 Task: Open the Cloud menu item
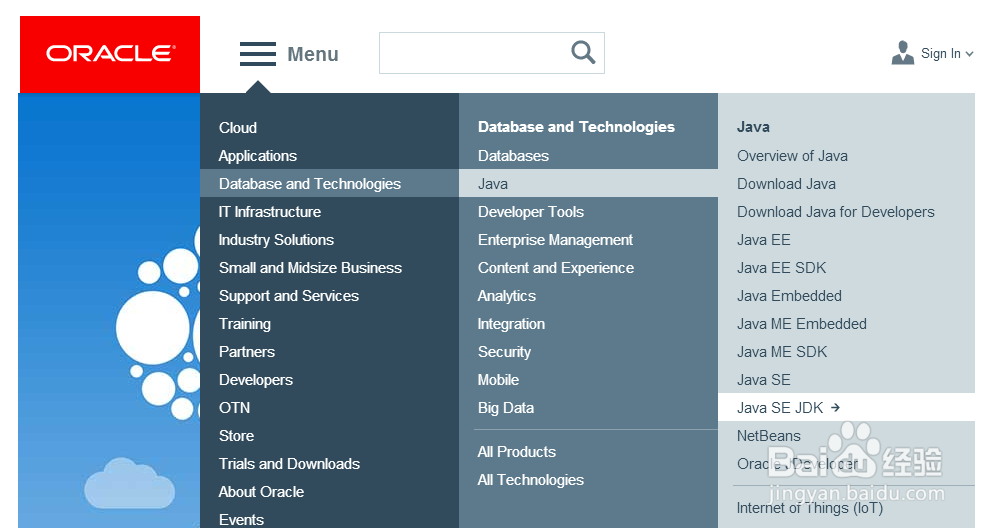(x=238, y=128)
